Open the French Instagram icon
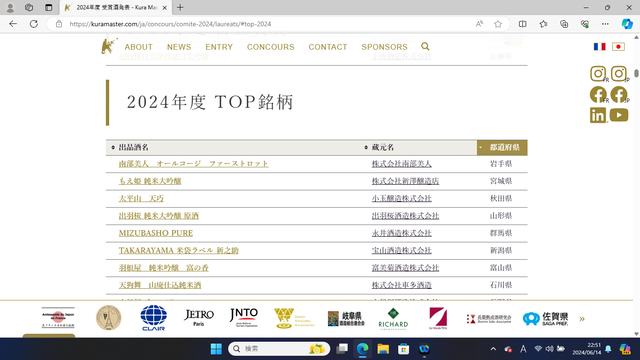The height and width of the screenshot is (360, 640). pyautogui.click(x=598, y=74)
